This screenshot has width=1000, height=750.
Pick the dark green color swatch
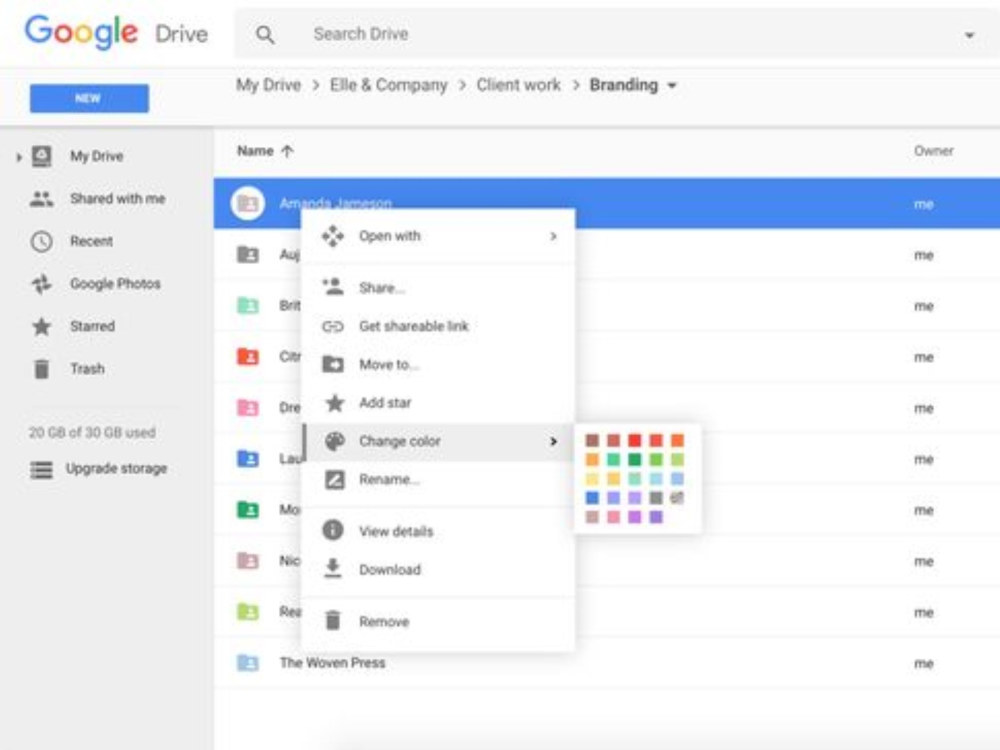635,459
